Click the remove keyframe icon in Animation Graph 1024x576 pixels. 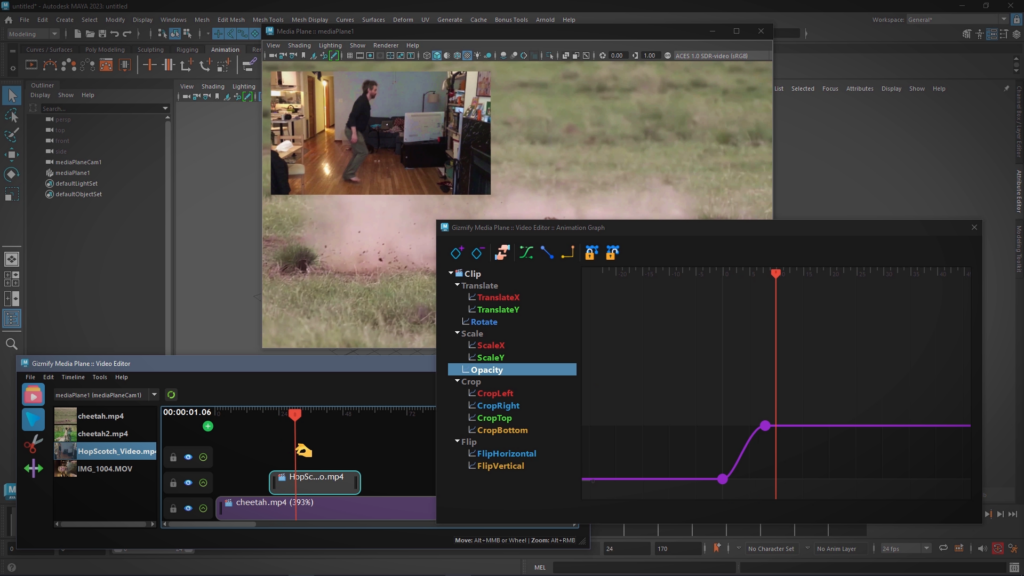coord(478,253)
